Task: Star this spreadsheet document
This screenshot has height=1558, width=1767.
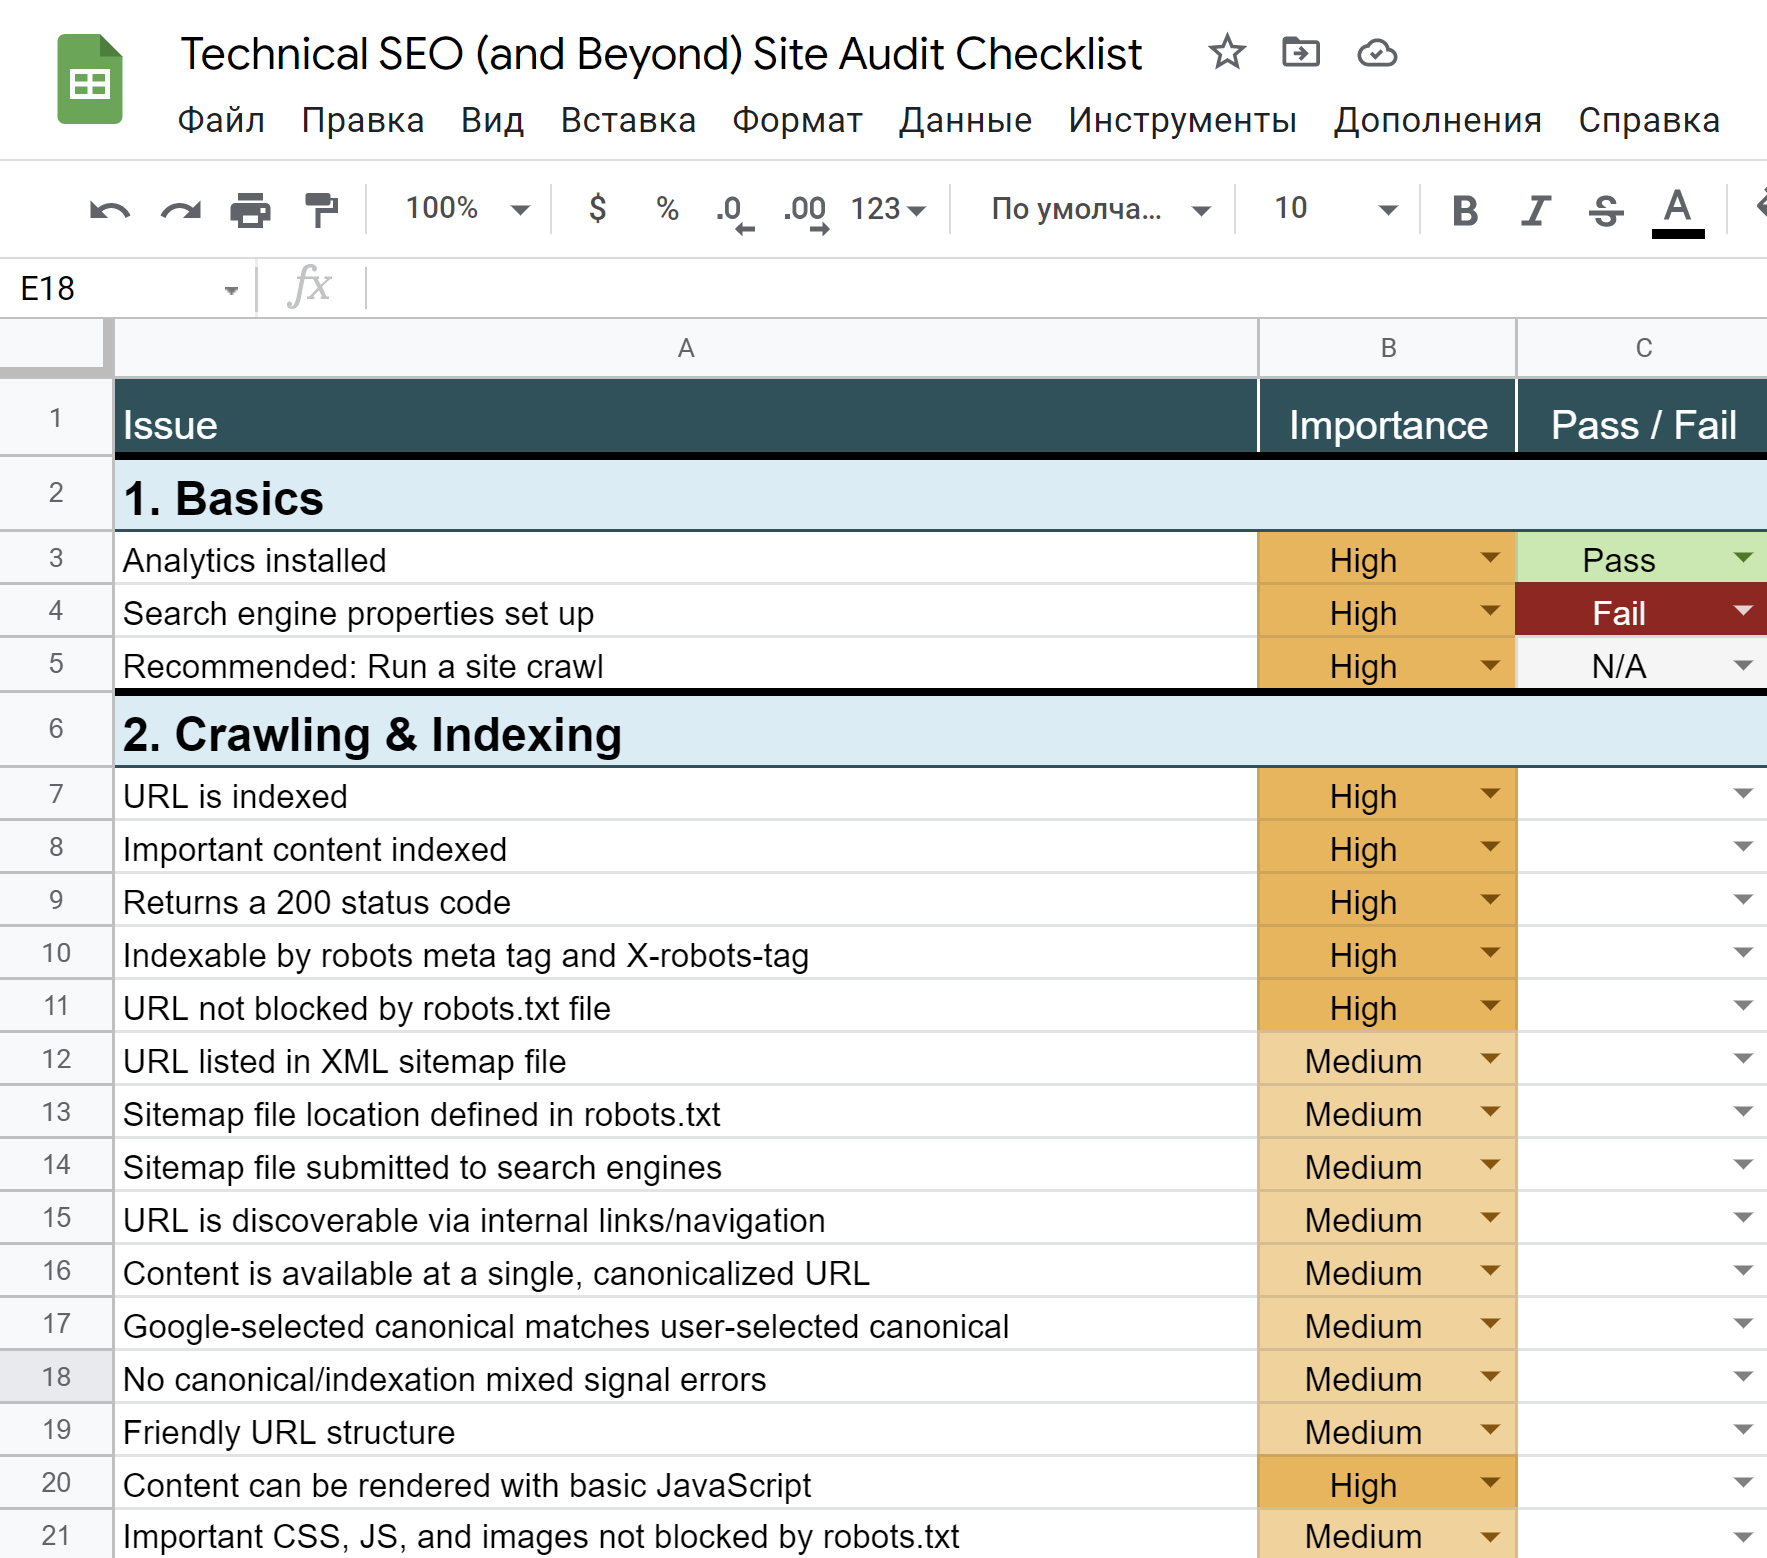Action: 1226,52
